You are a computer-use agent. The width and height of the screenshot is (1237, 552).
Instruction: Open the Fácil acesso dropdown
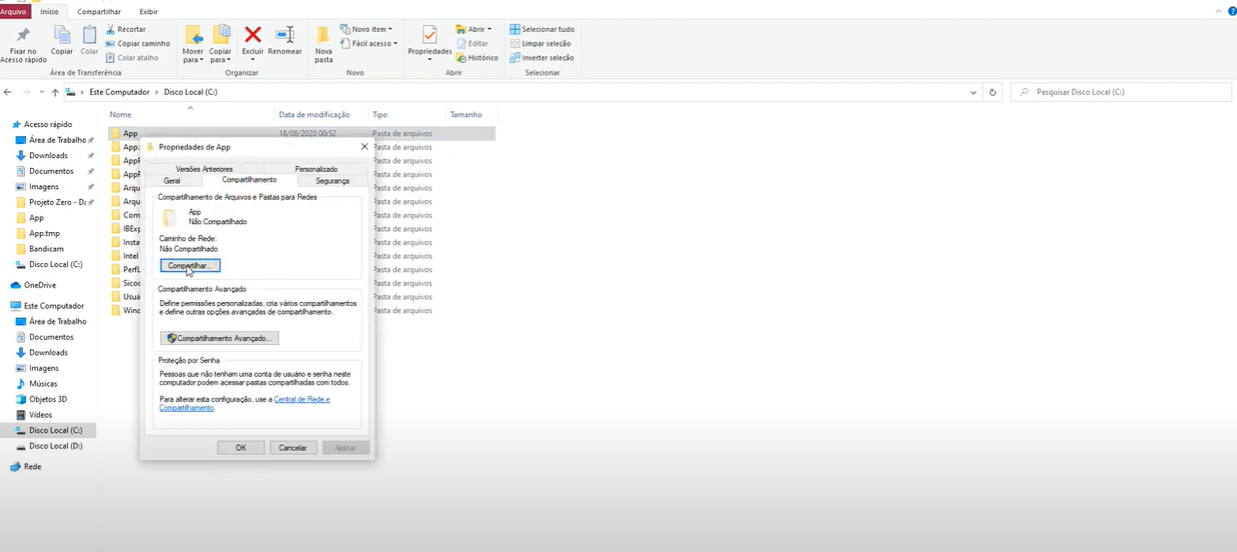tap(369, 44)
